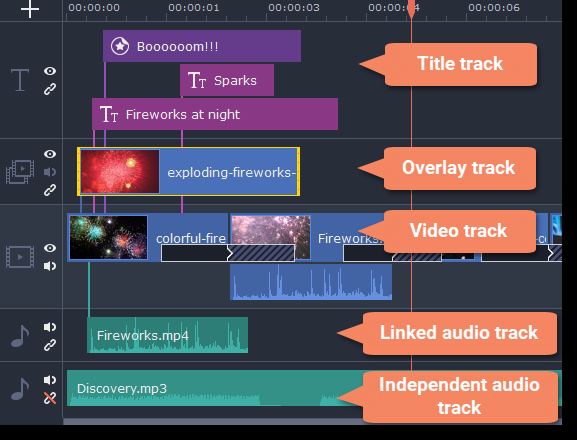The image size is (577, 440).
Task: Enable linking on independent audio track
Action: [50, 398]
